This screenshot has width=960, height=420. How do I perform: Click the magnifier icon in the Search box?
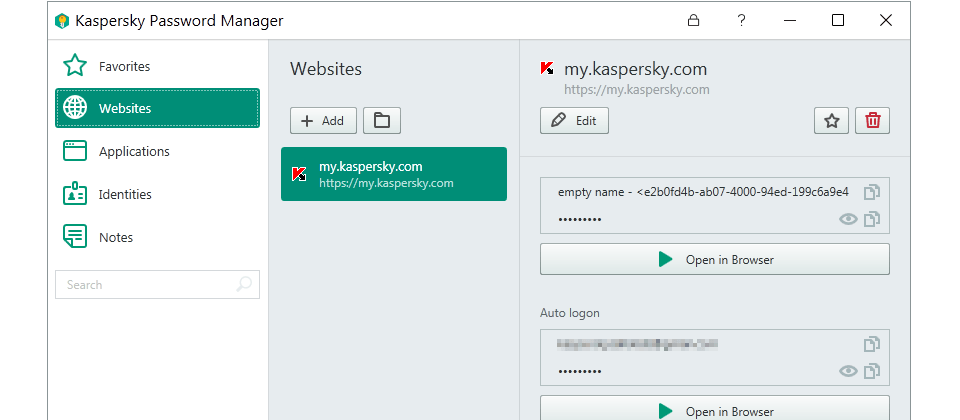244,284
